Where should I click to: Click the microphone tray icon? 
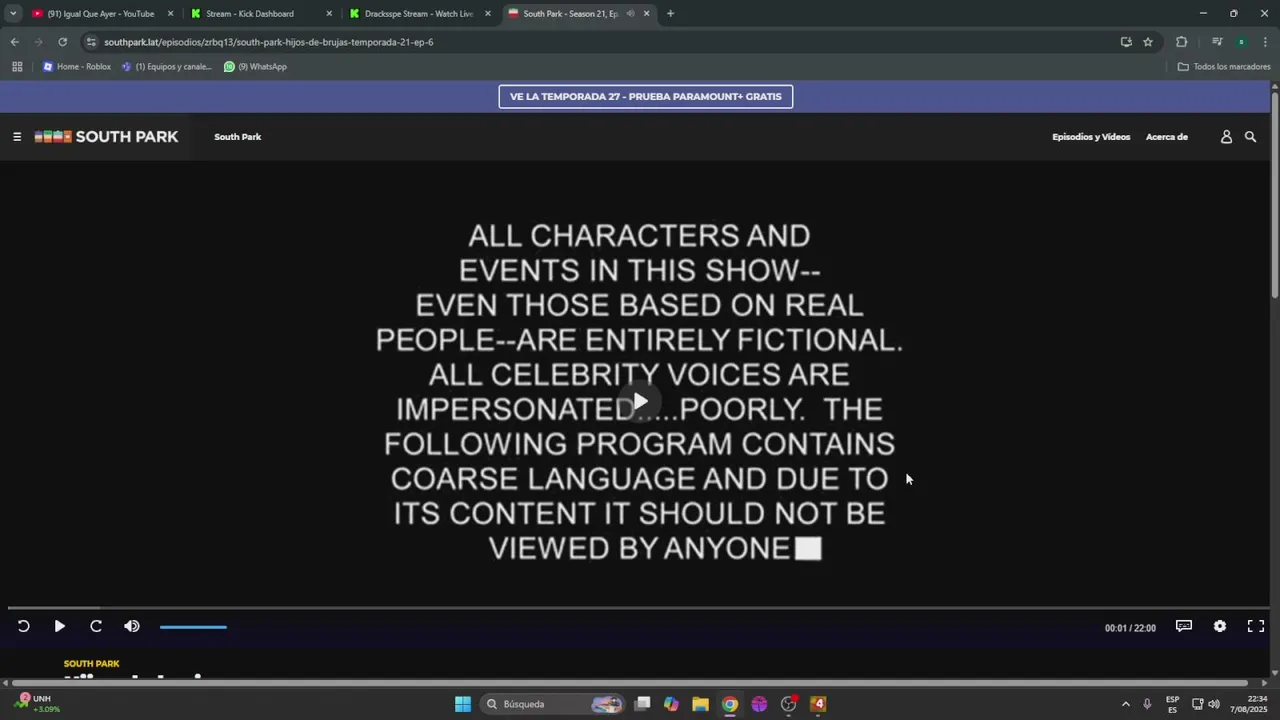click(x=1147, y=704)
